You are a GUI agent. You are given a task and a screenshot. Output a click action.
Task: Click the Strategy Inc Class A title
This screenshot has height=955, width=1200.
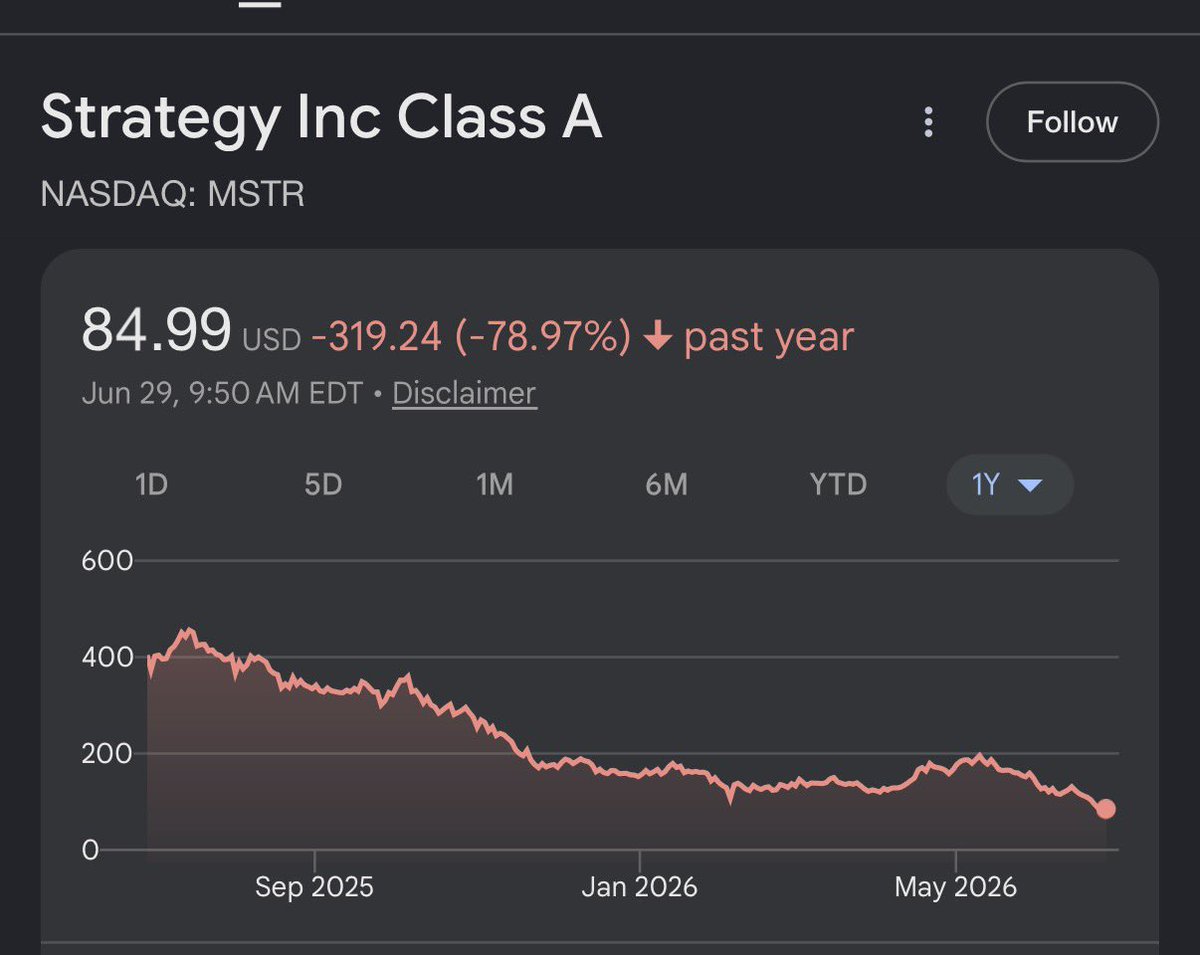coord(321,117)
